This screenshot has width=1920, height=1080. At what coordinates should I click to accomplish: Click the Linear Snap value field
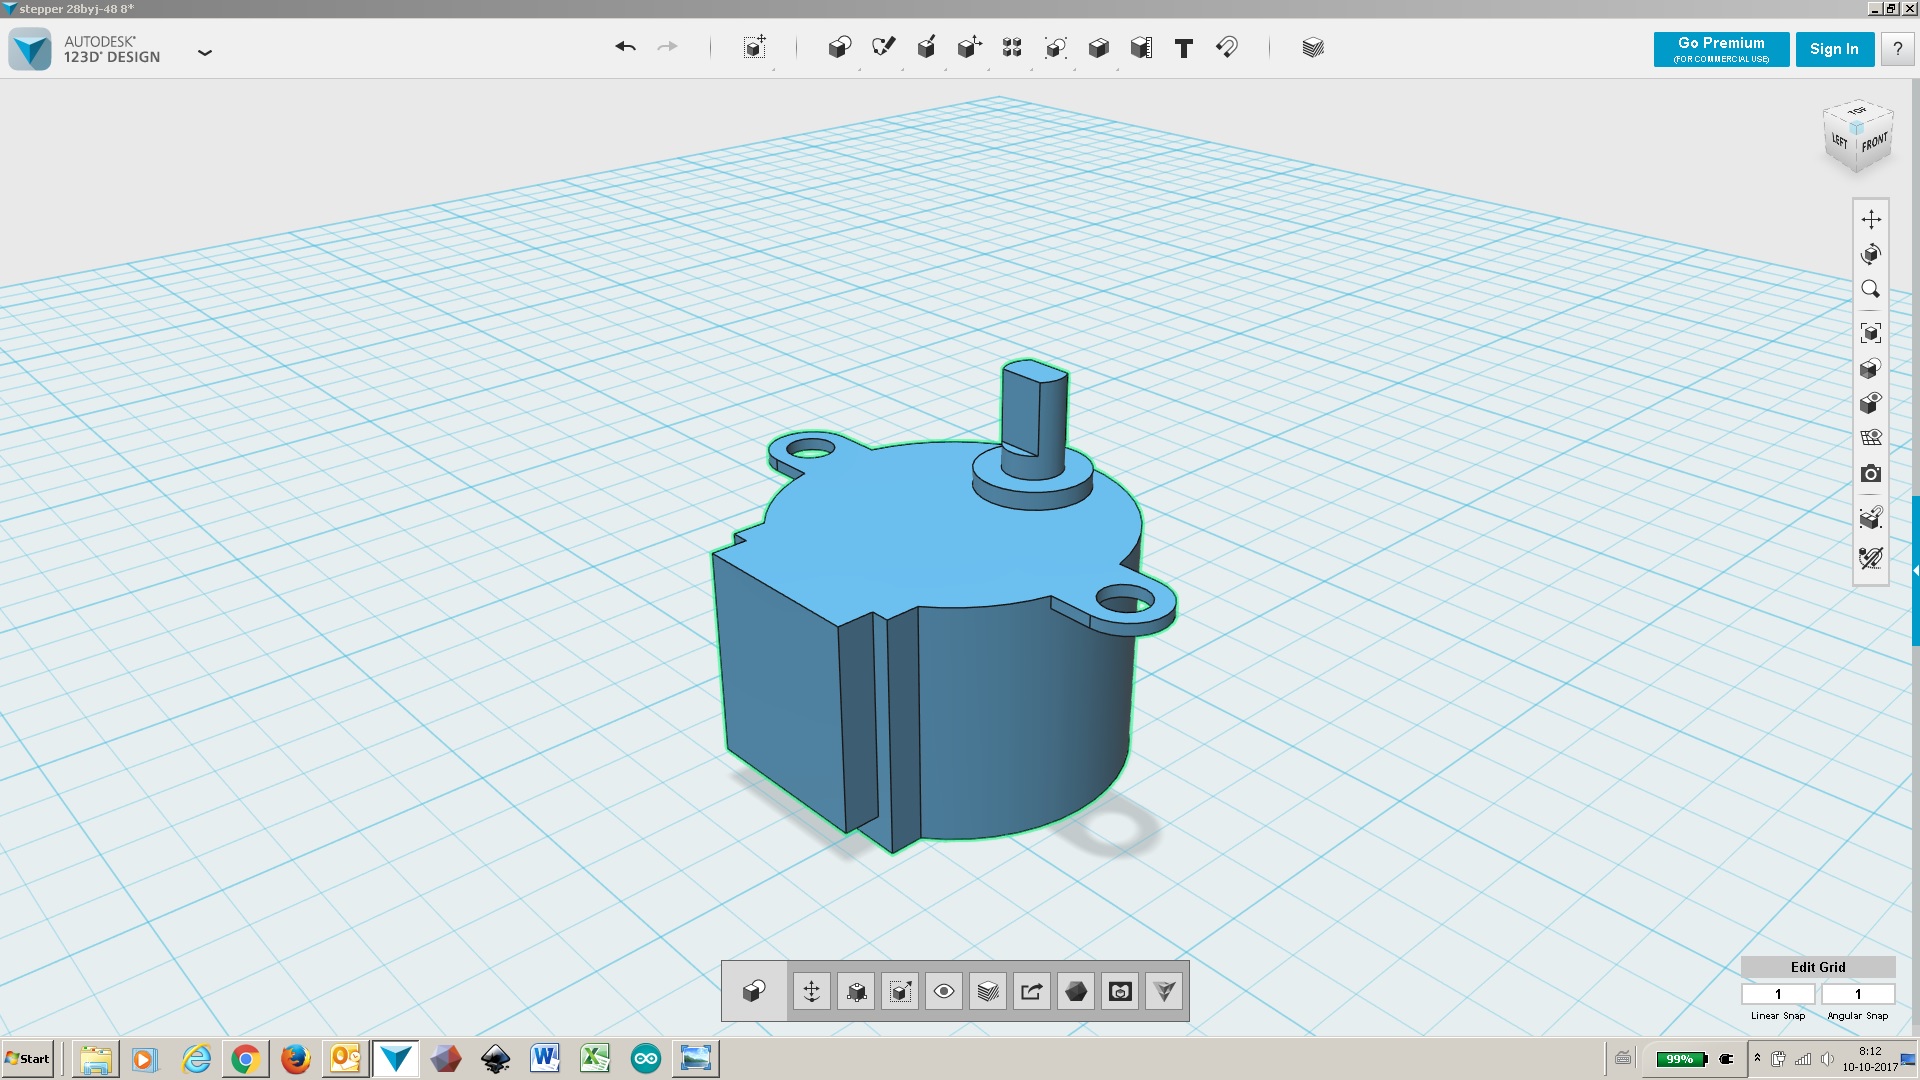tap(1778, 994)
